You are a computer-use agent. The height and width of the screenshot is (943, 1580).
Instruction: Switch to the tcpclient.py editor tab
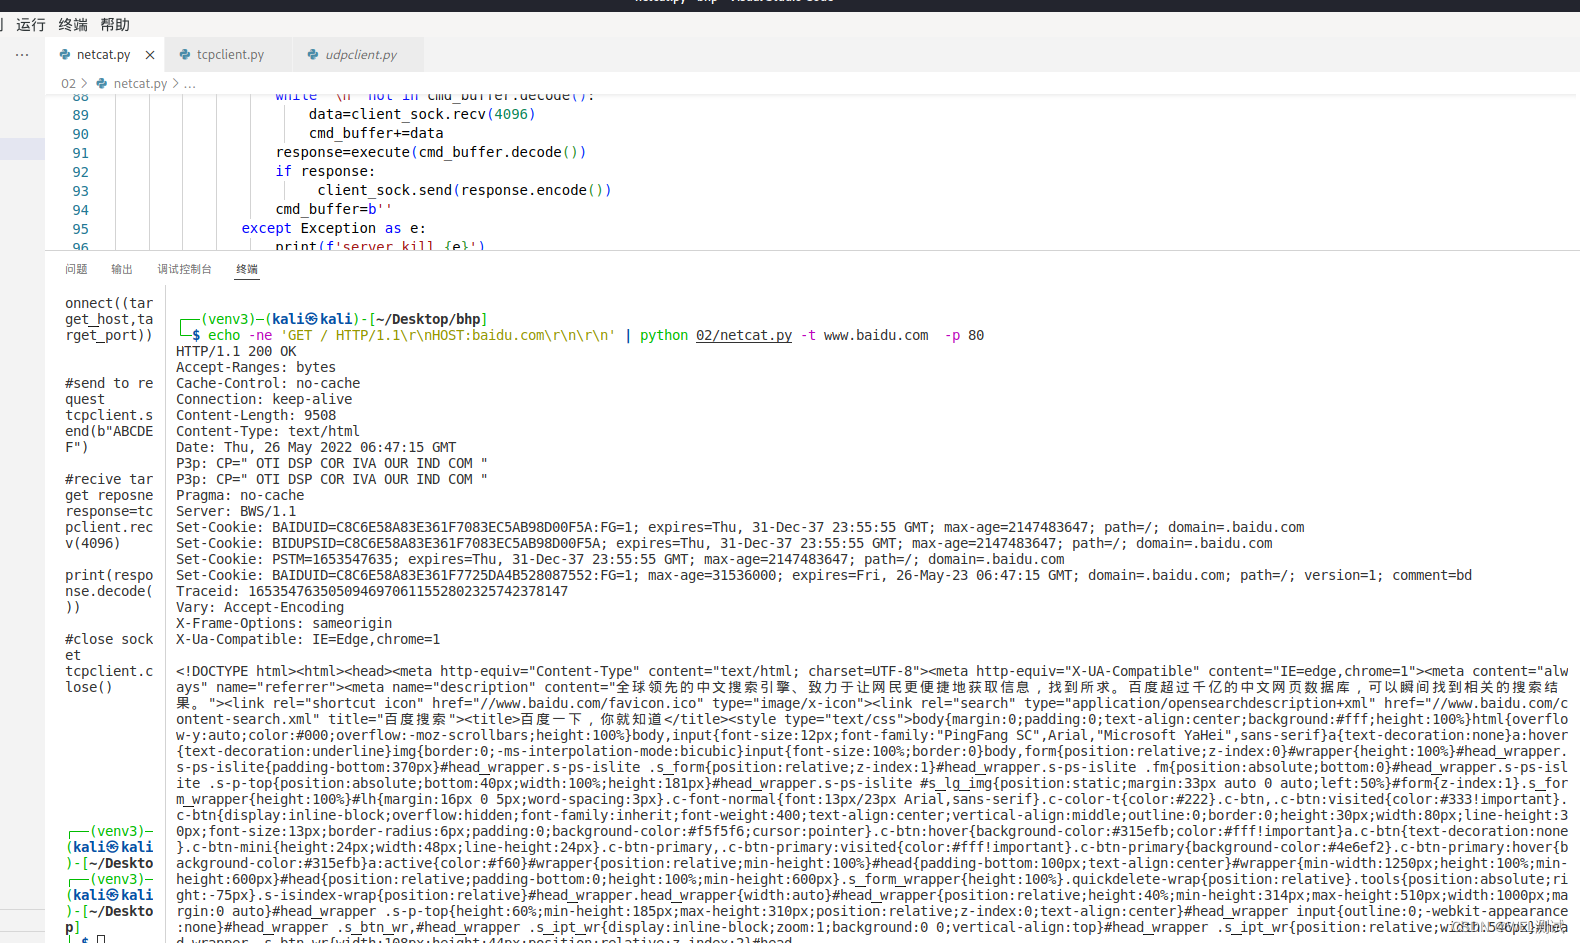point(230,55)
